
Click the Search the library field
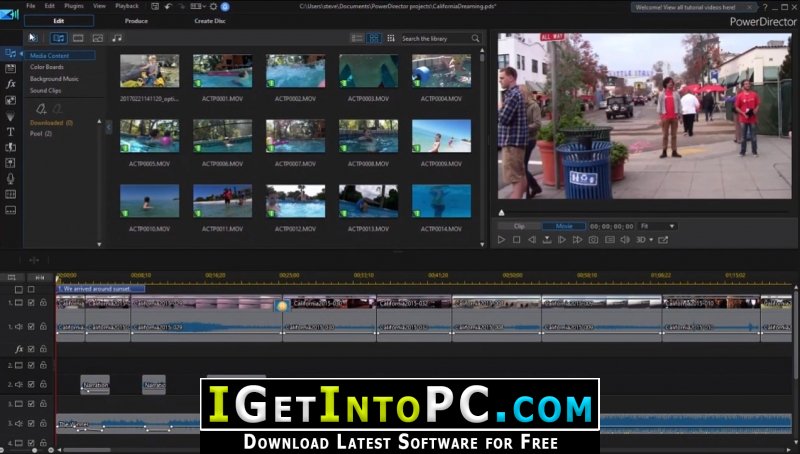click(435, 38)
